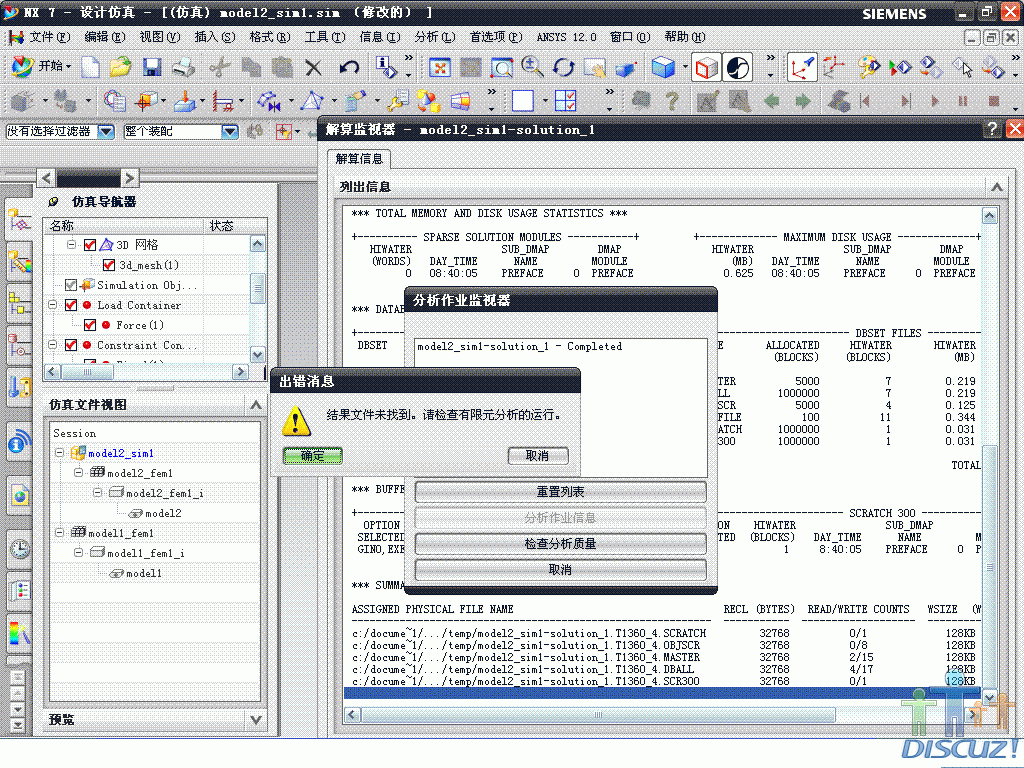Viewport: 1024px width, 768px height.
Task: Open the ANSYS 12.0 menu
Action: pos(566,37)
